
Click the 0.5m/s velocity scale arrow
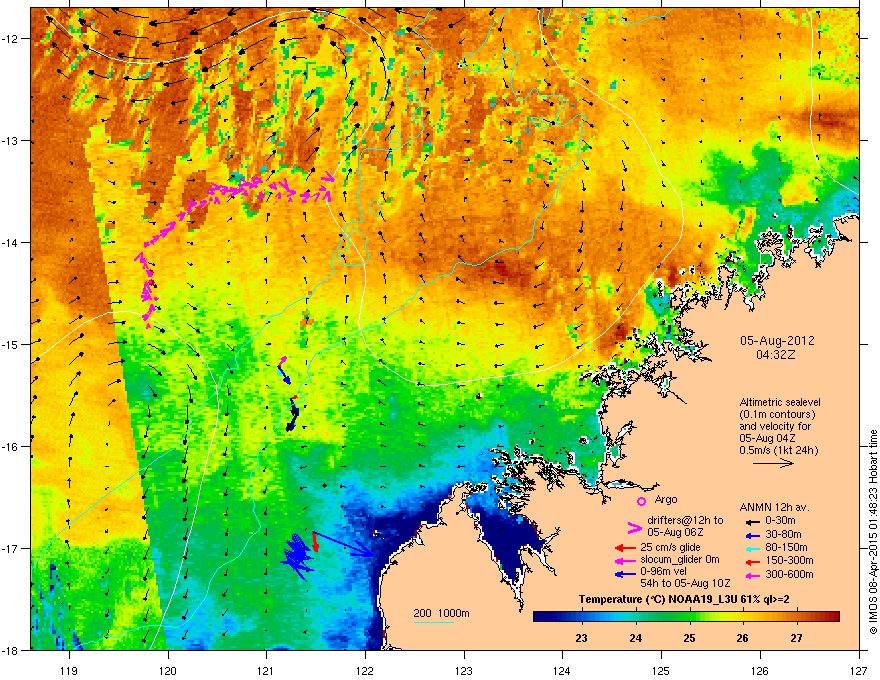click(x=773, y=463)
